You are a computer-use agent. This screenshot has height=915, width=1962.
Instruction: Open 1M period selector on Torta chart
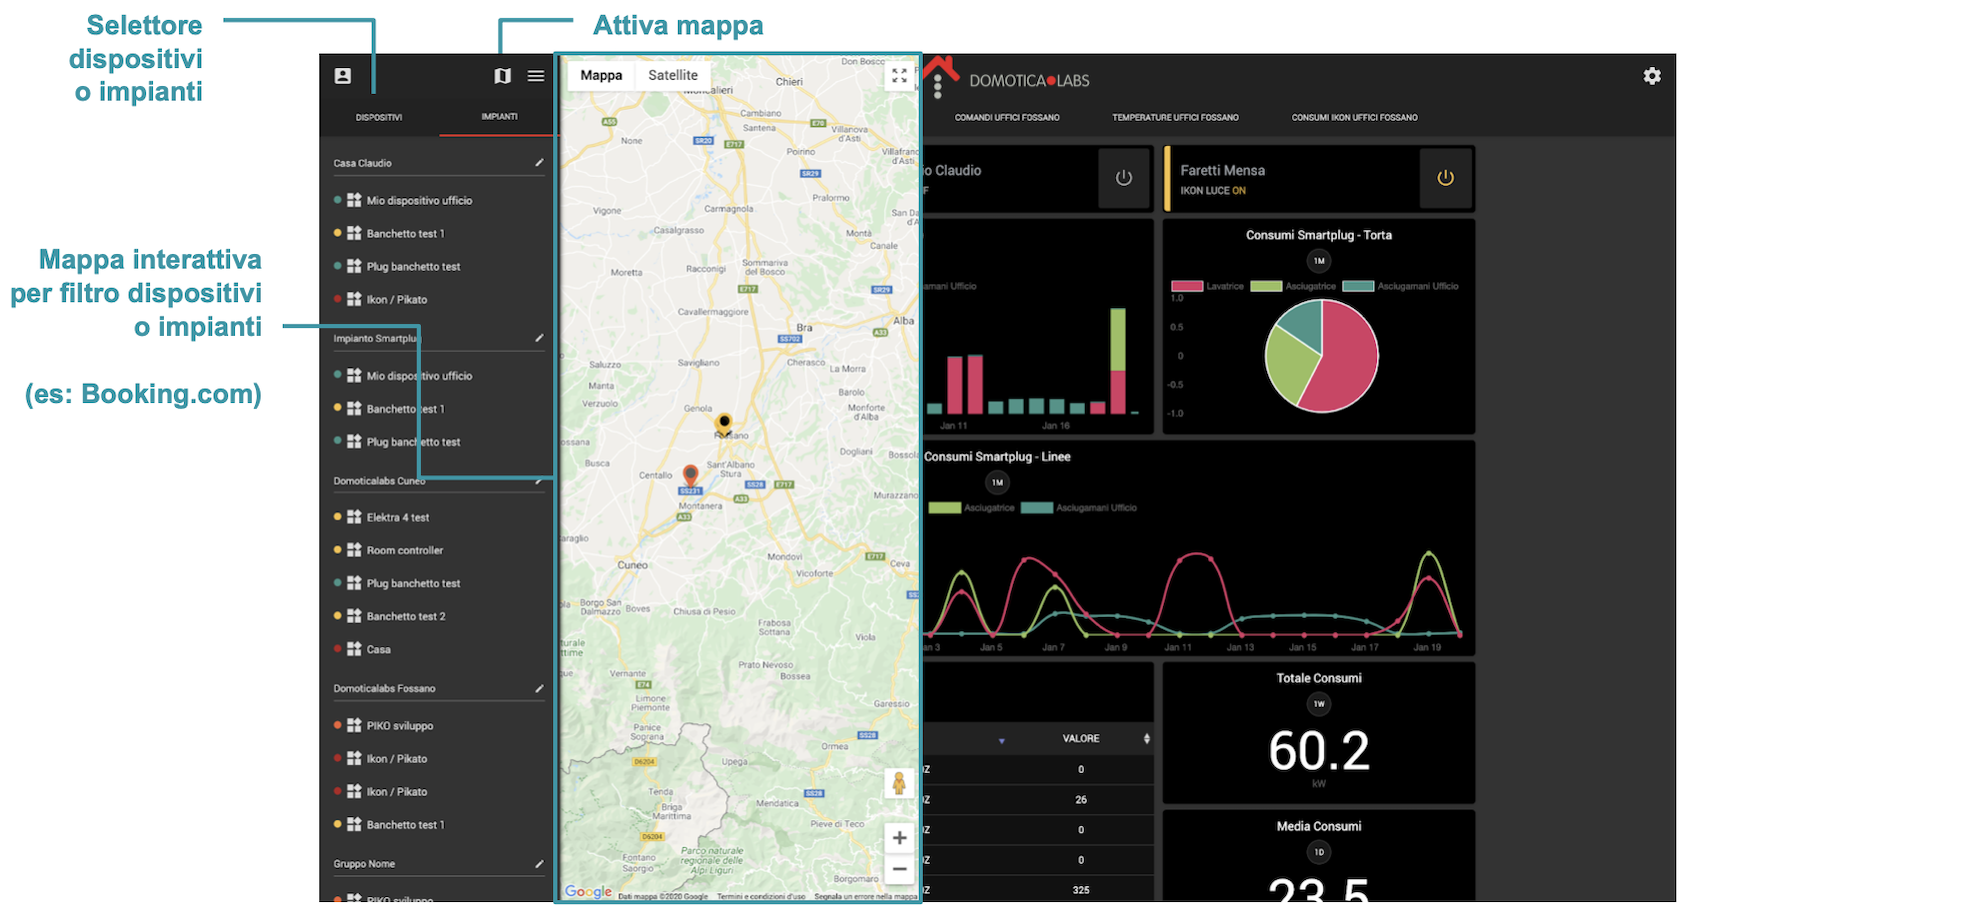point(1319,261)
